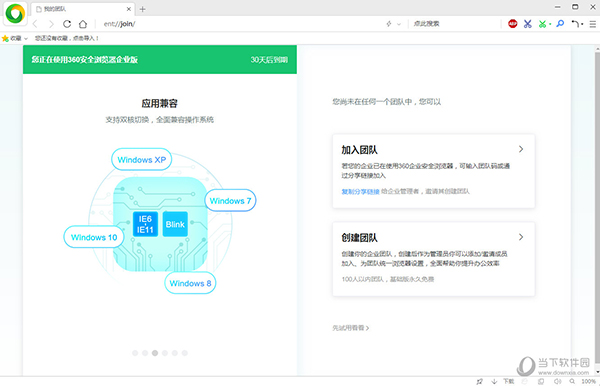Restore down the browser window
Screen dimensions: 600x386
575,7
